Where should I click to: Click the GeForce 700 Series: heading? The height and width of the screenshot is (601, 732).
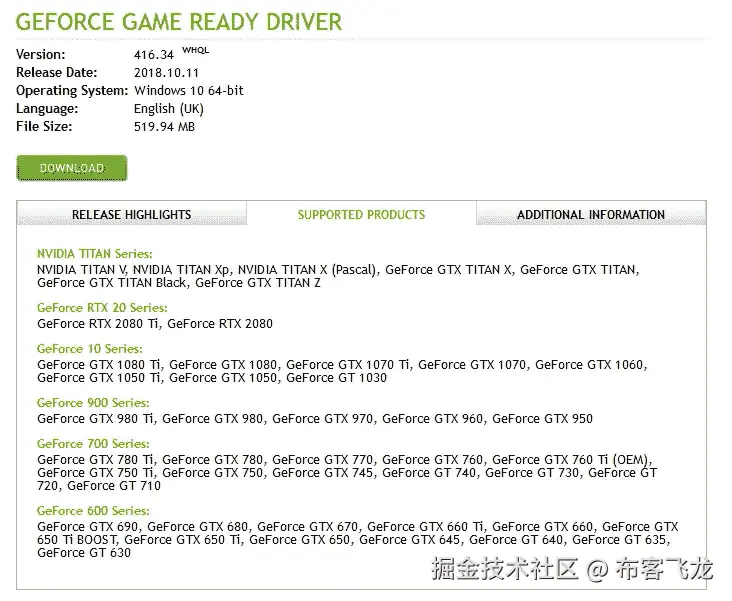coord(93,444)
